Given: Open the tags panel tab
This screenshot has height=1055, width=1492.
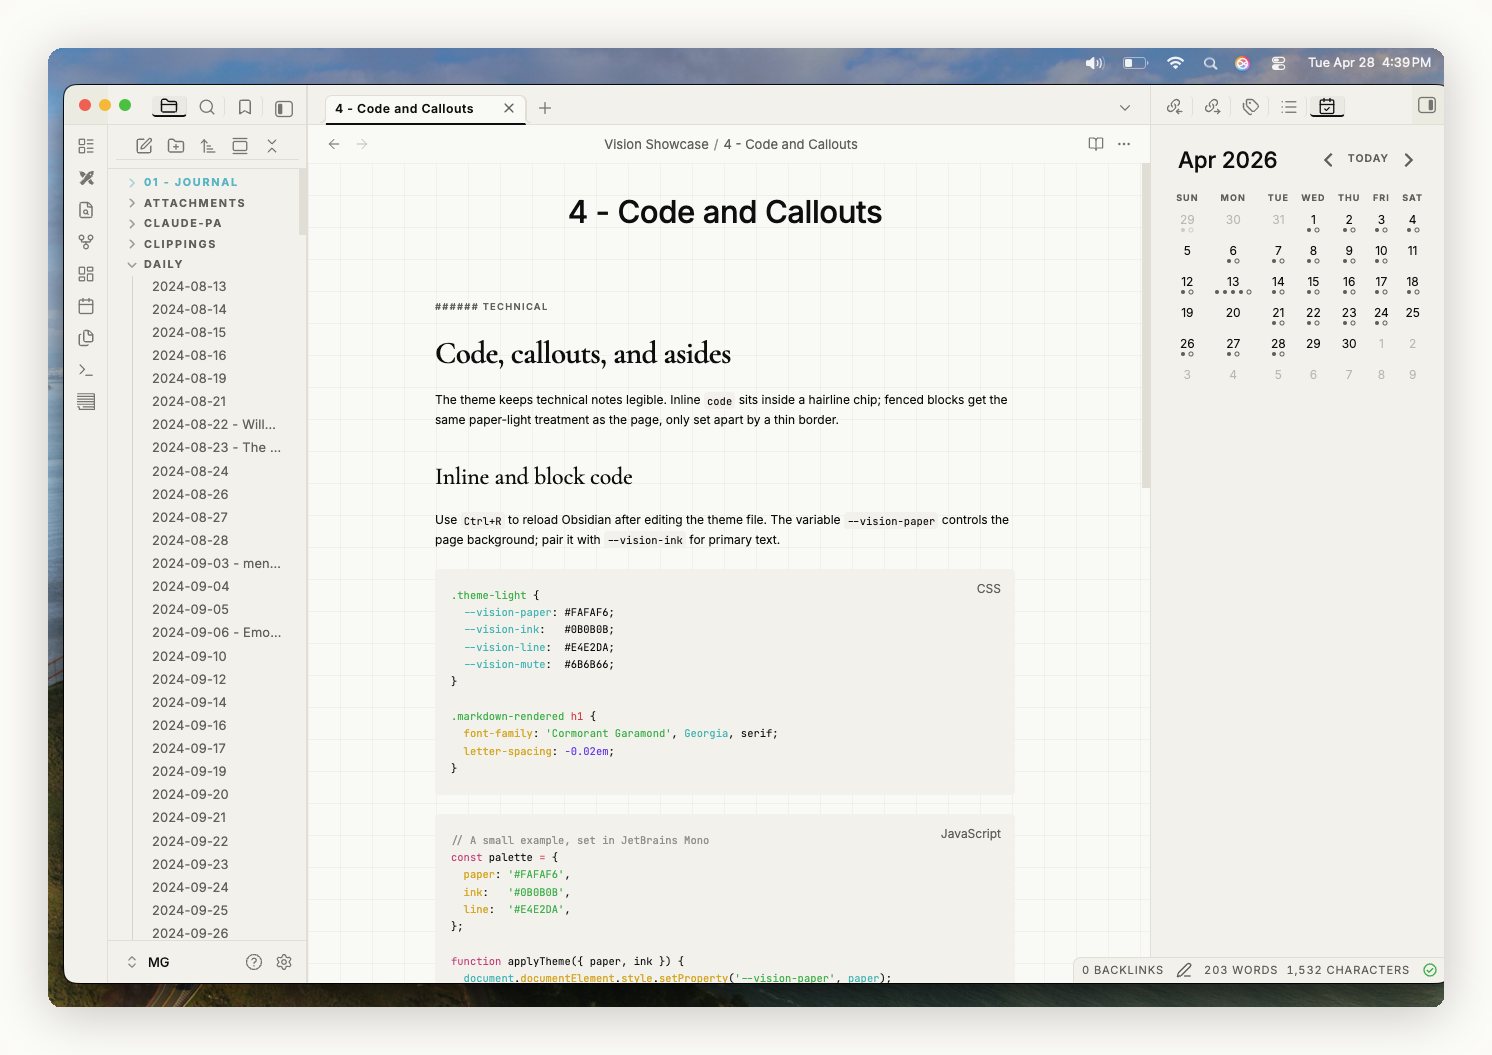Looking at the screenshot, I should tap(1251, 106).
